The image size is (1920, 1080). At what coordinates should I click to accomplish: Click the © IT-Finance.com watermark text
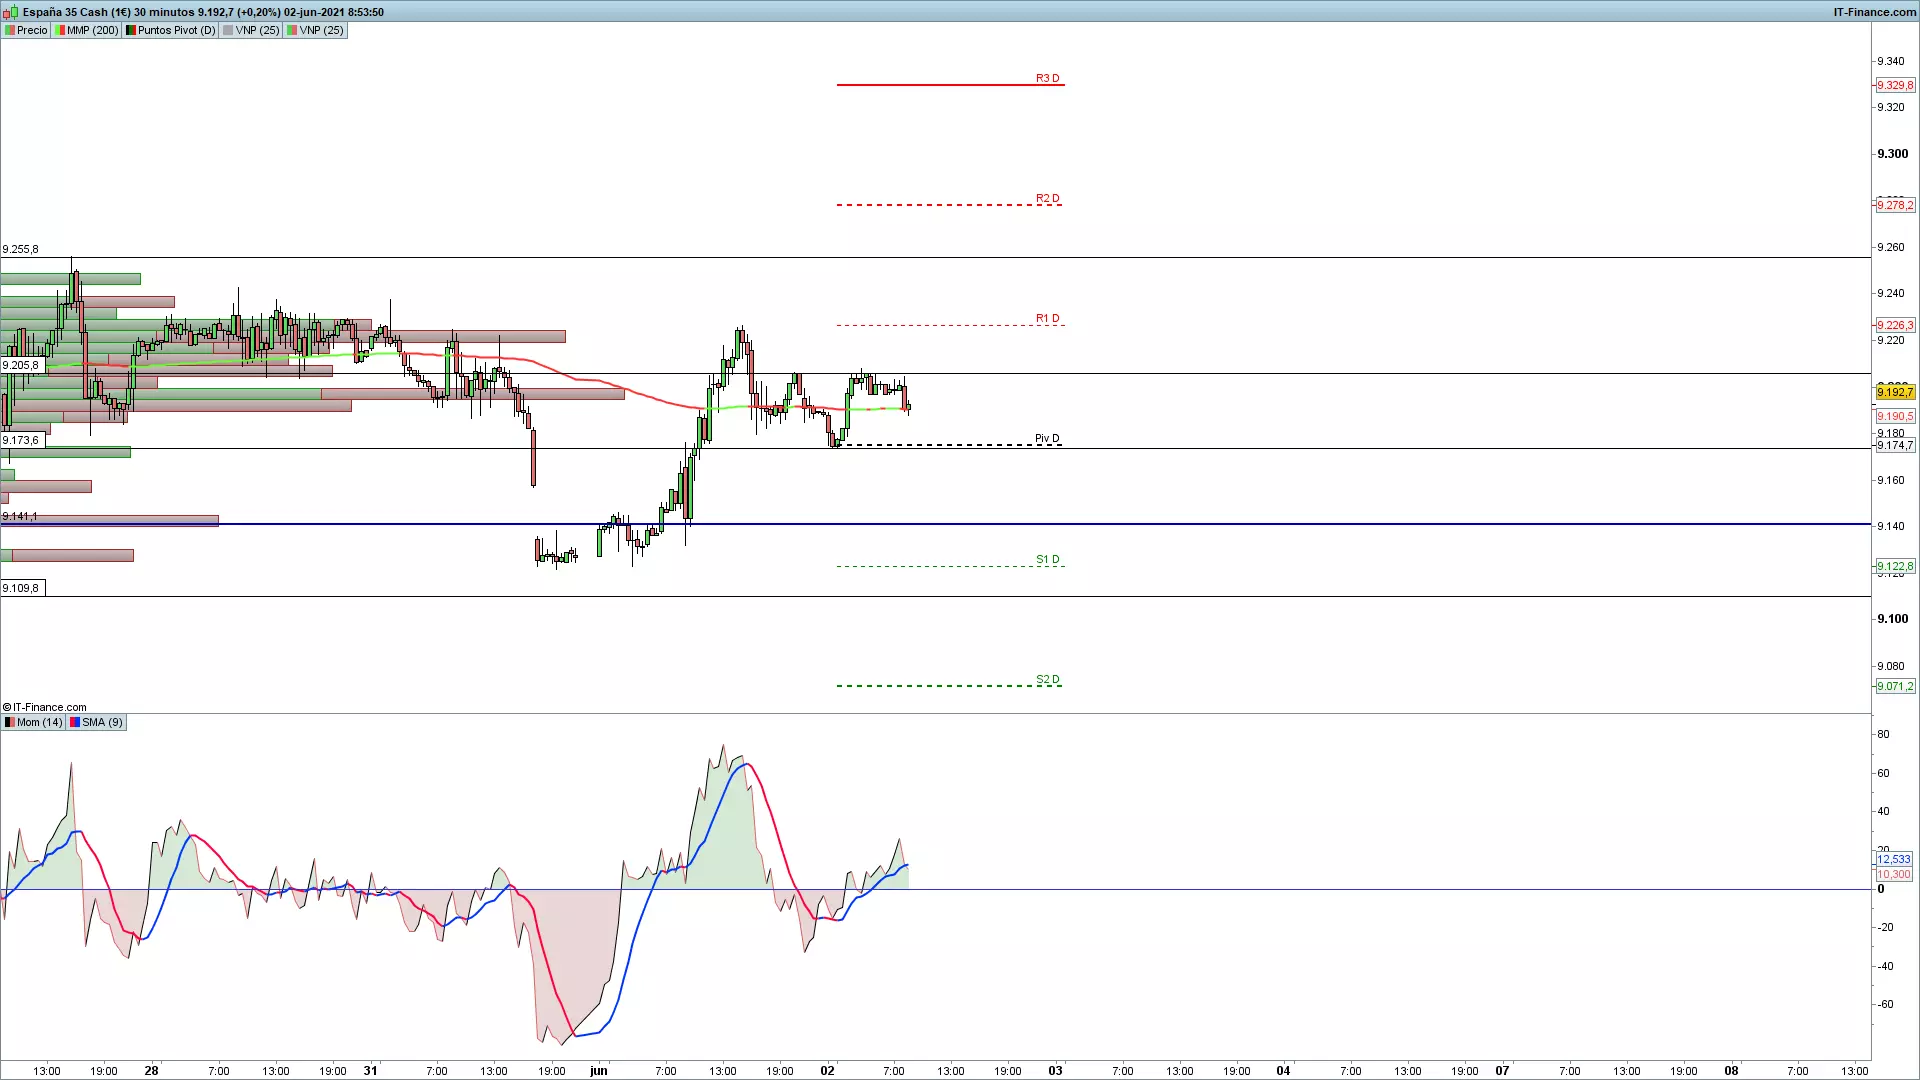point(44,707)
